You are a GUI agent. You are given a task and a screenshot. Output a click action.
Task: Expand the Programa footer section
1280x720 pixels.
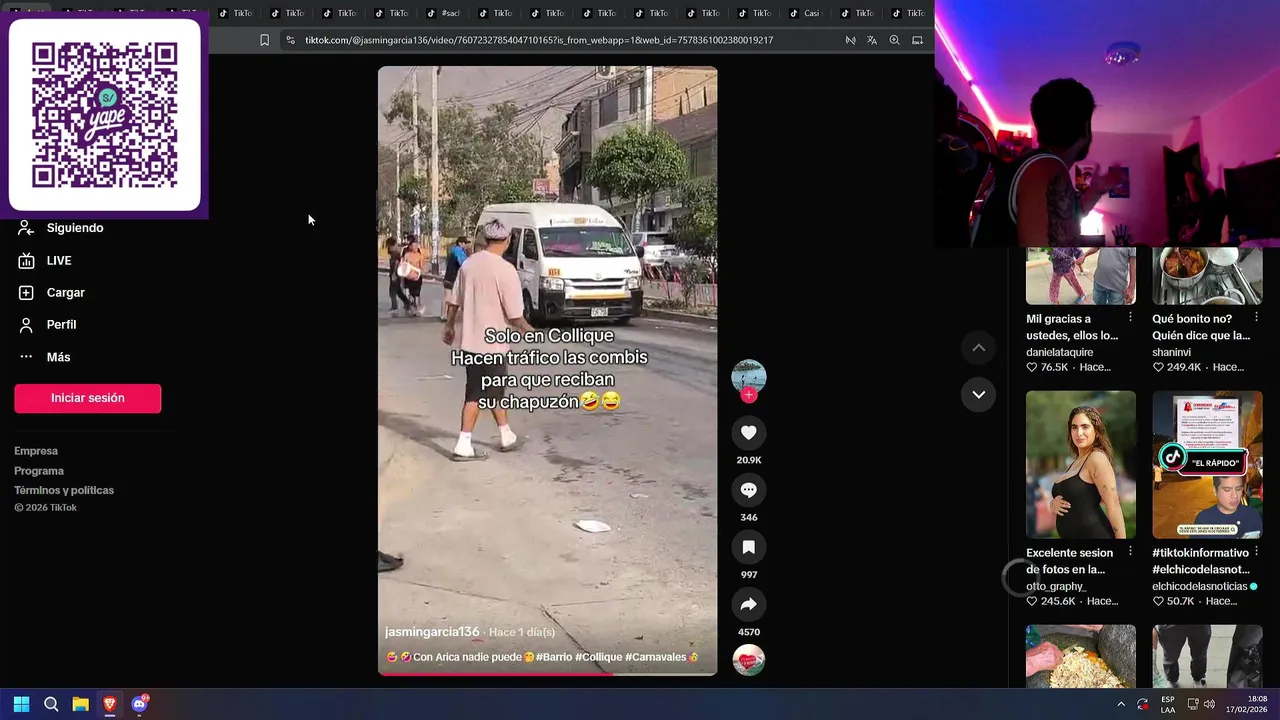(39, 471)
